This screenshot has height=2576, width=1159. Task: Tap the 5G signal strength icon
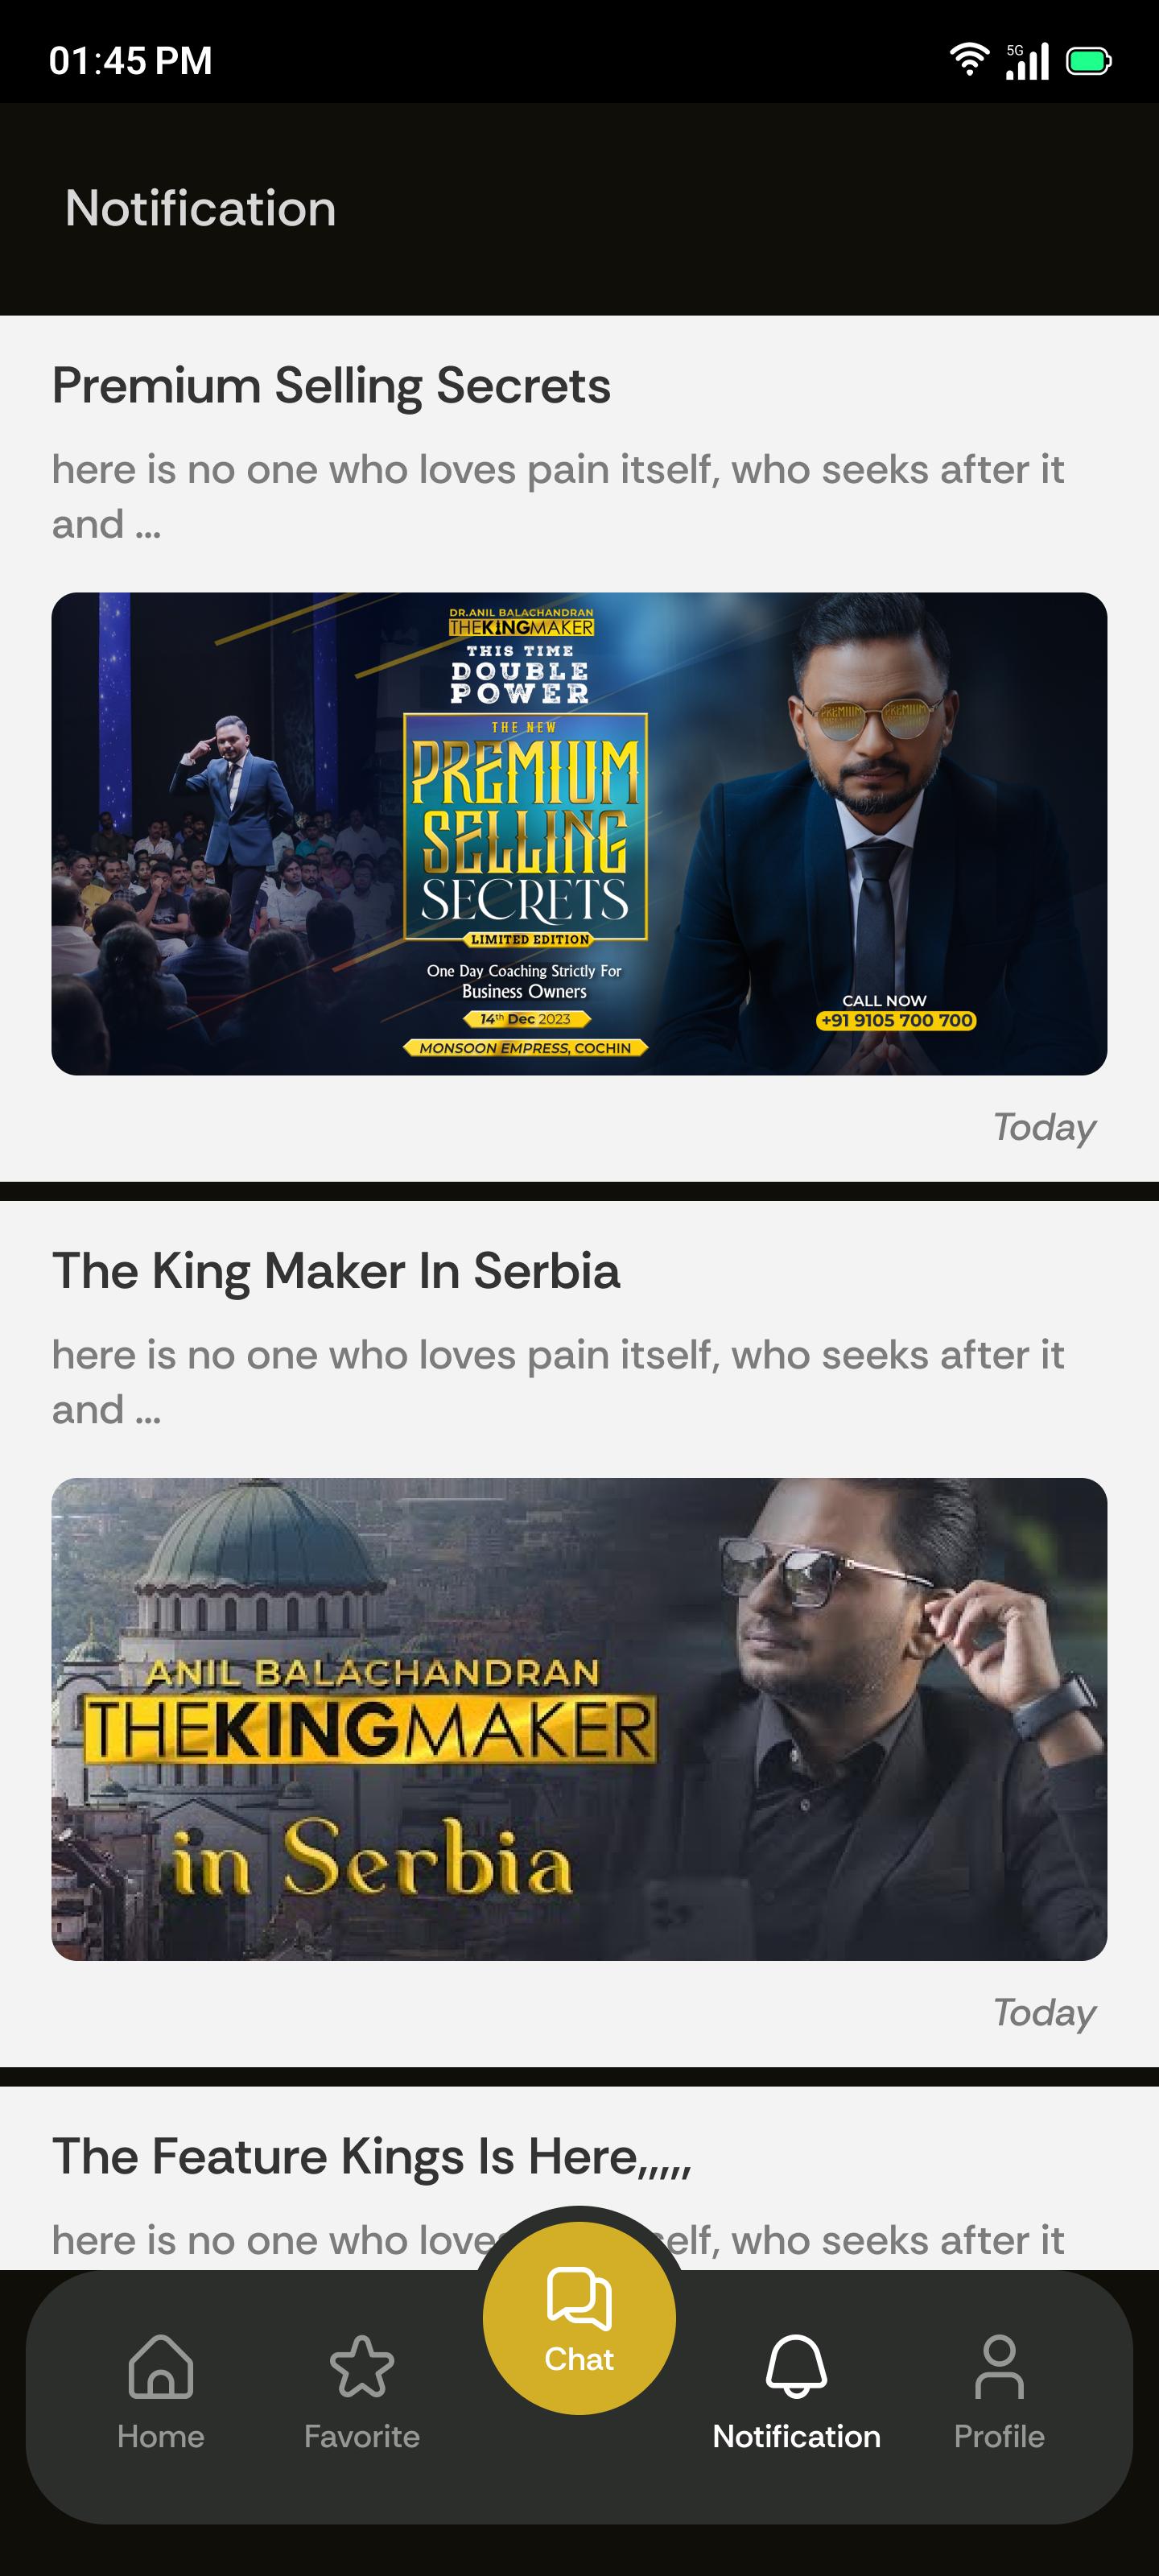coord(1027,60)
